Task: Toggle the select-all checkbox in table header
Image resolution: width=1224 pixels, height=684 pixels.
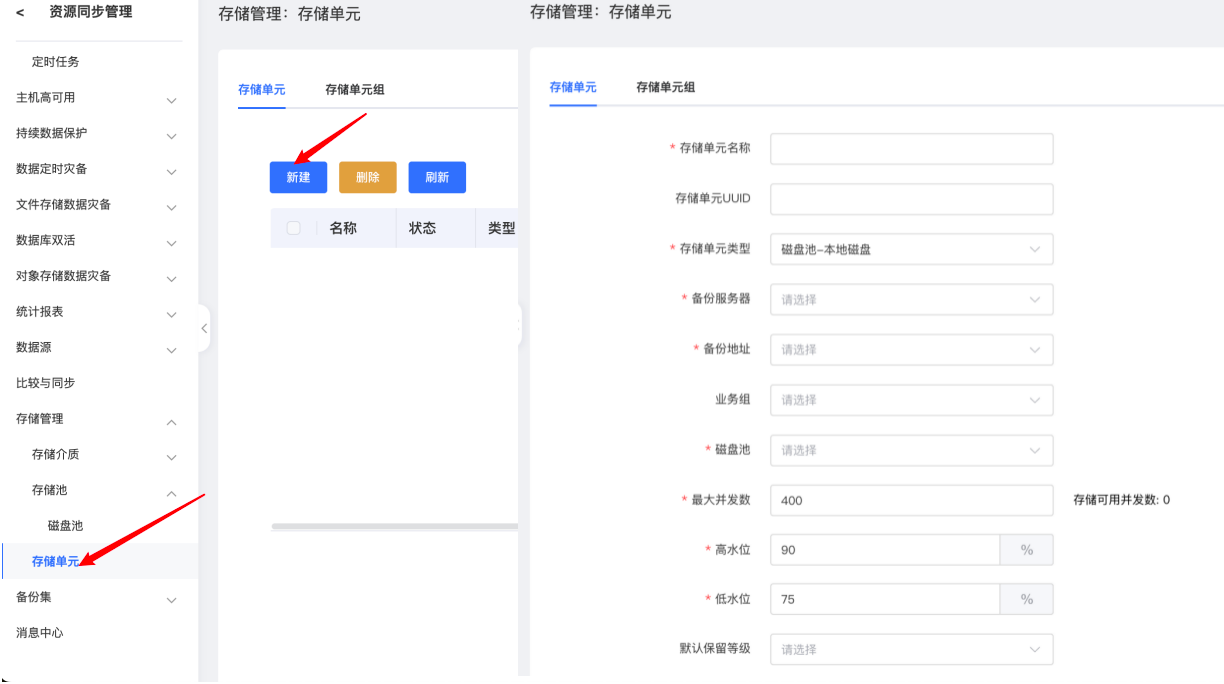Action: pos(293,228)
